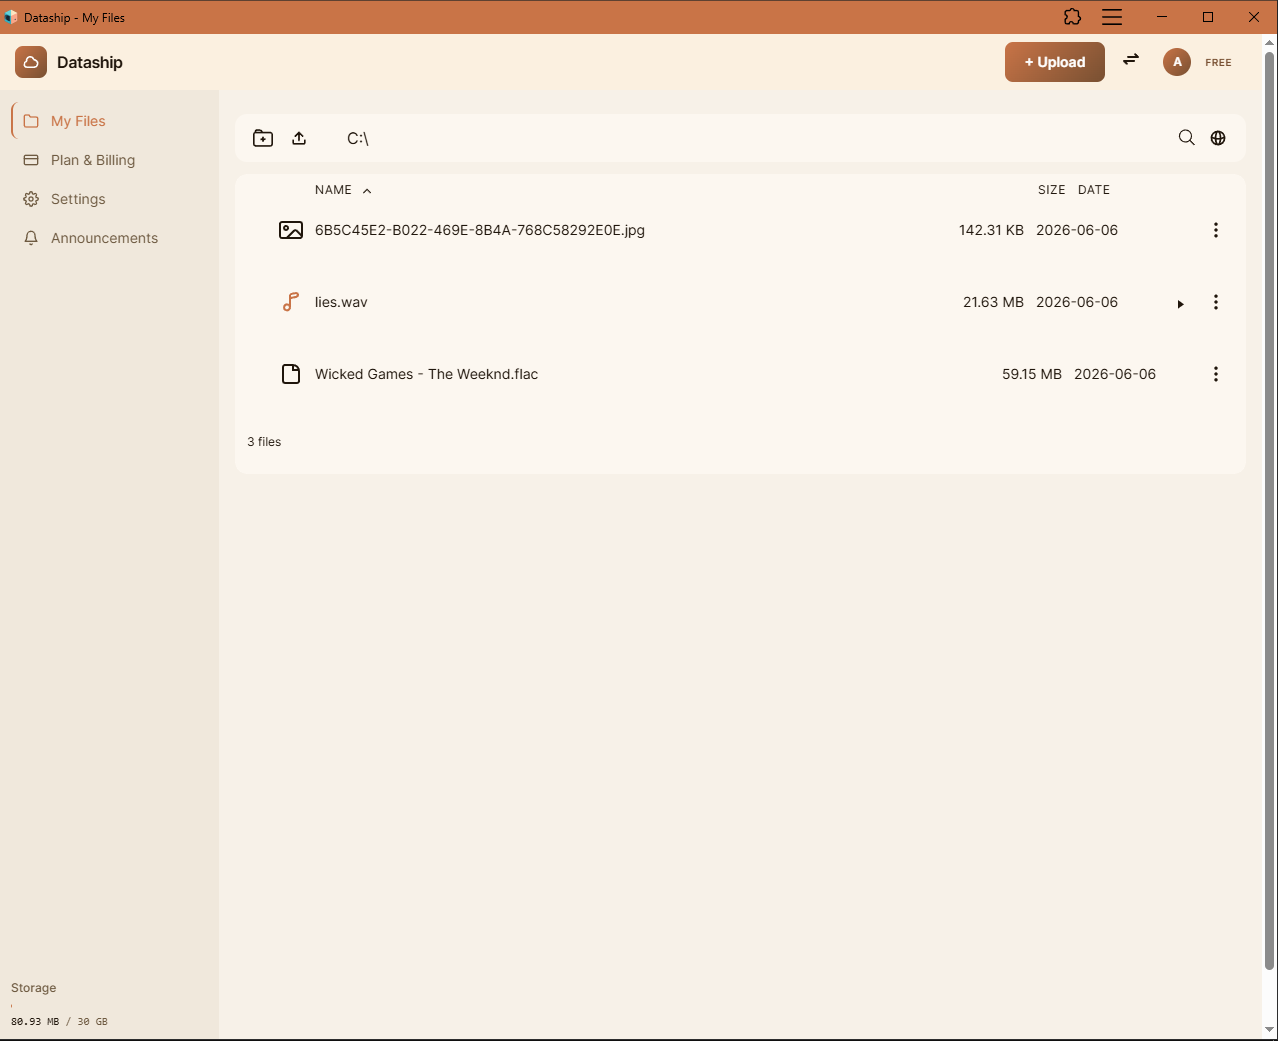The image size is (1278, 1041).
Task: Click the 142.31 KB size value
Action: click(x=991, y=230)
